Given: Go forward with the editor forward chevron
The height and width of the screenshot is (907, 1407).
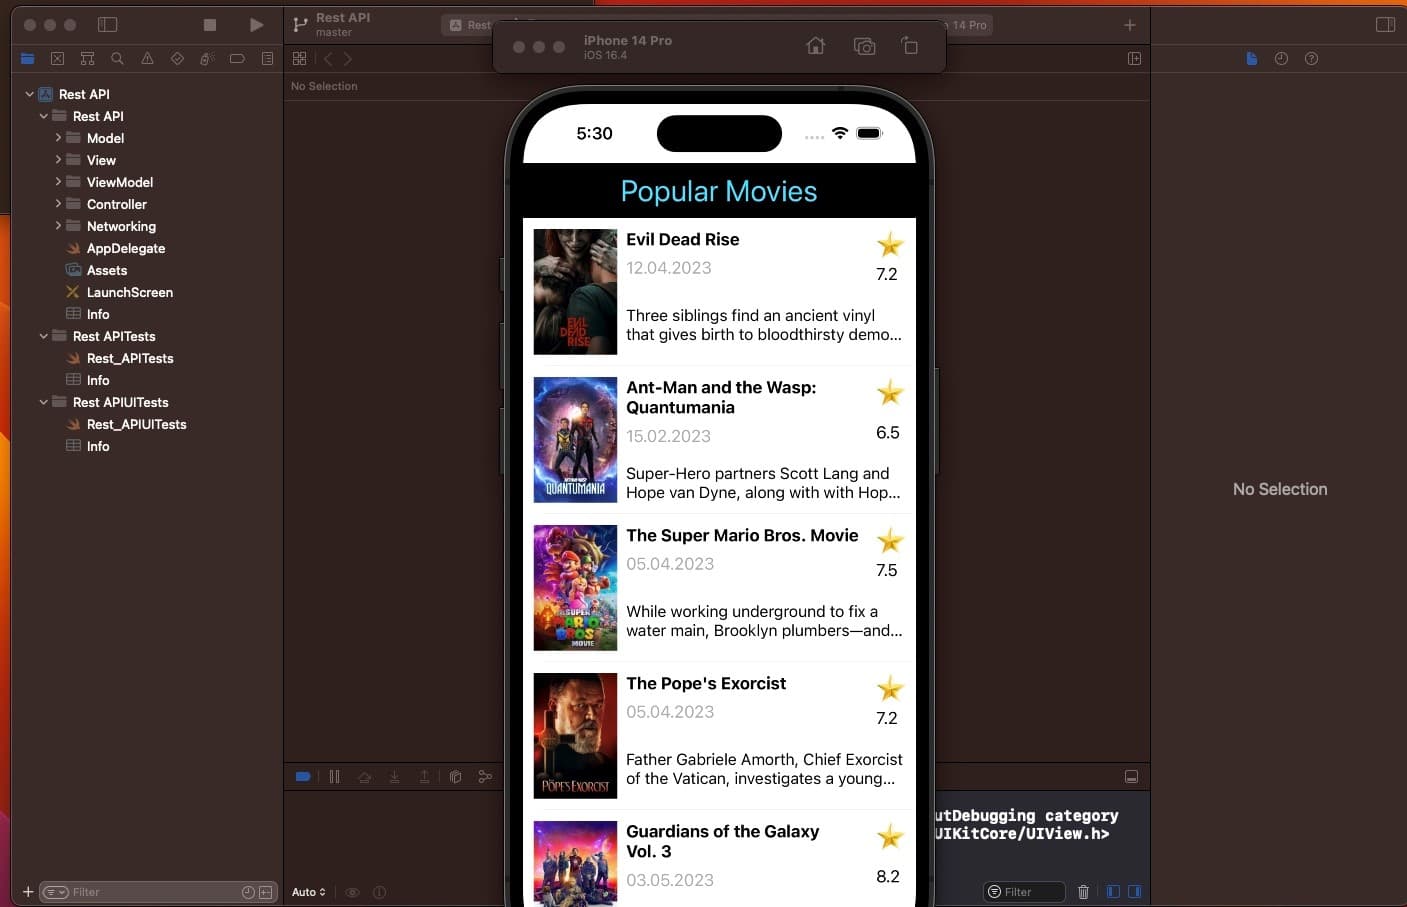Looking at the screenshot, I should [347, 59].
